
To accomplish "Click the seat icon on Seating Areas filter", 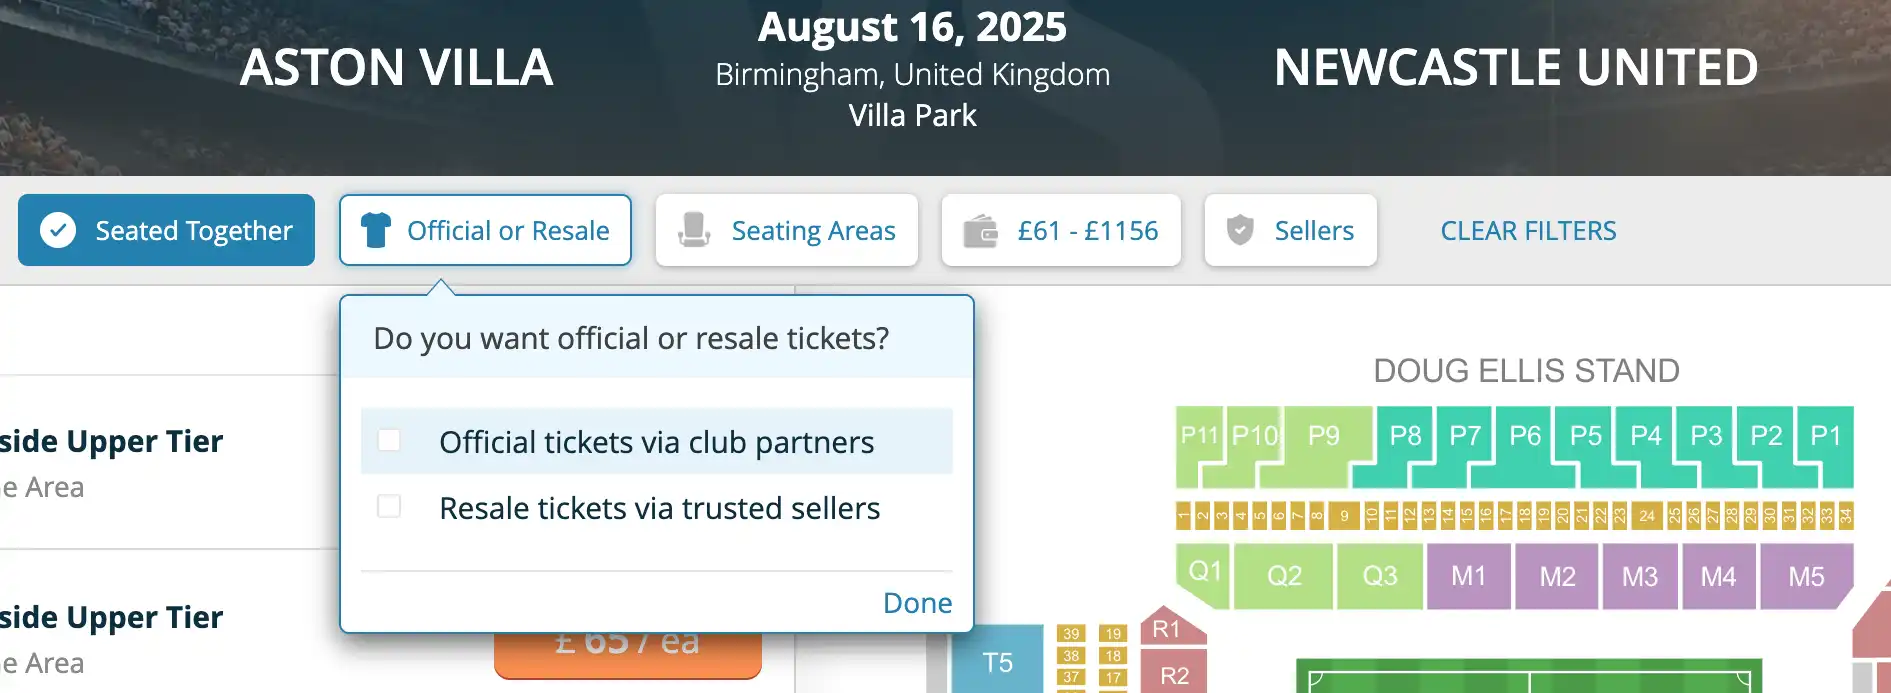I will (695, 230).
